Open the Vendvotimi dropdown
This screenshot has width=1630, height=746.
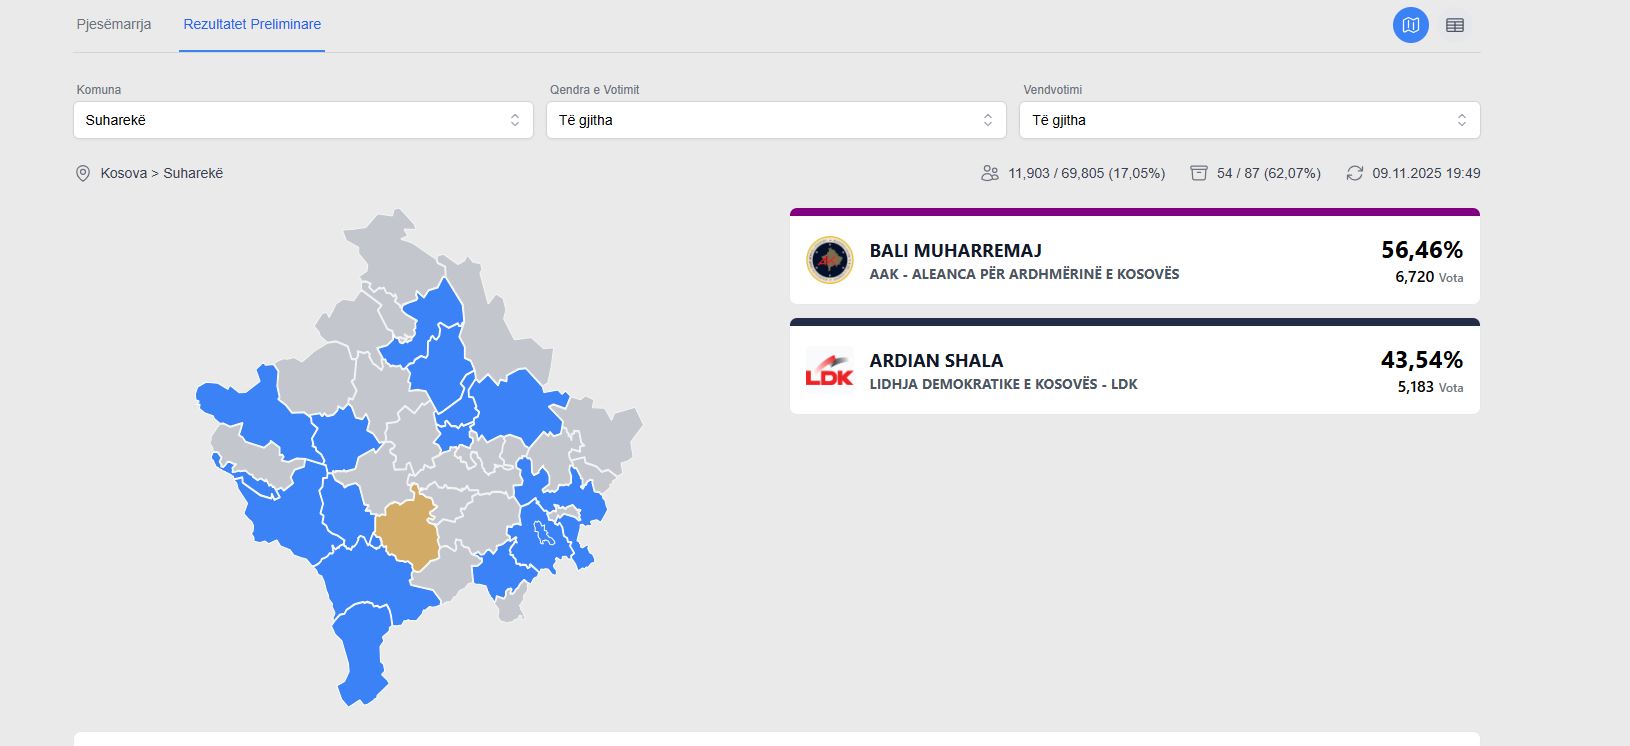click(1249, 120)
